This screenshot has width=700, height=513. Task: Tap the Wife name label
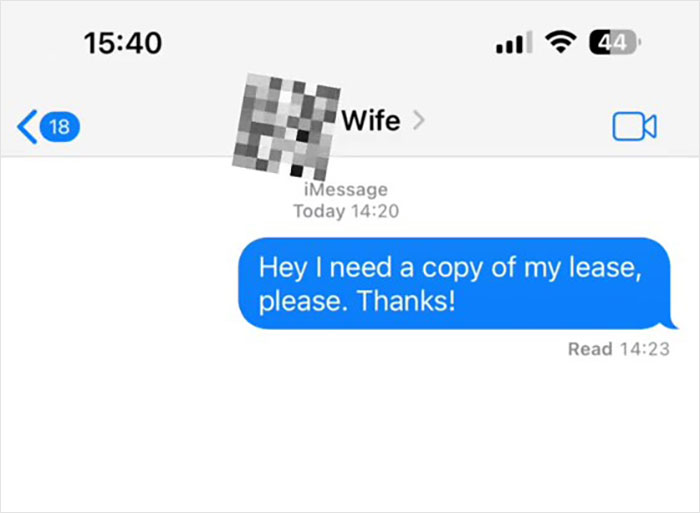click(x=371, y=121)
